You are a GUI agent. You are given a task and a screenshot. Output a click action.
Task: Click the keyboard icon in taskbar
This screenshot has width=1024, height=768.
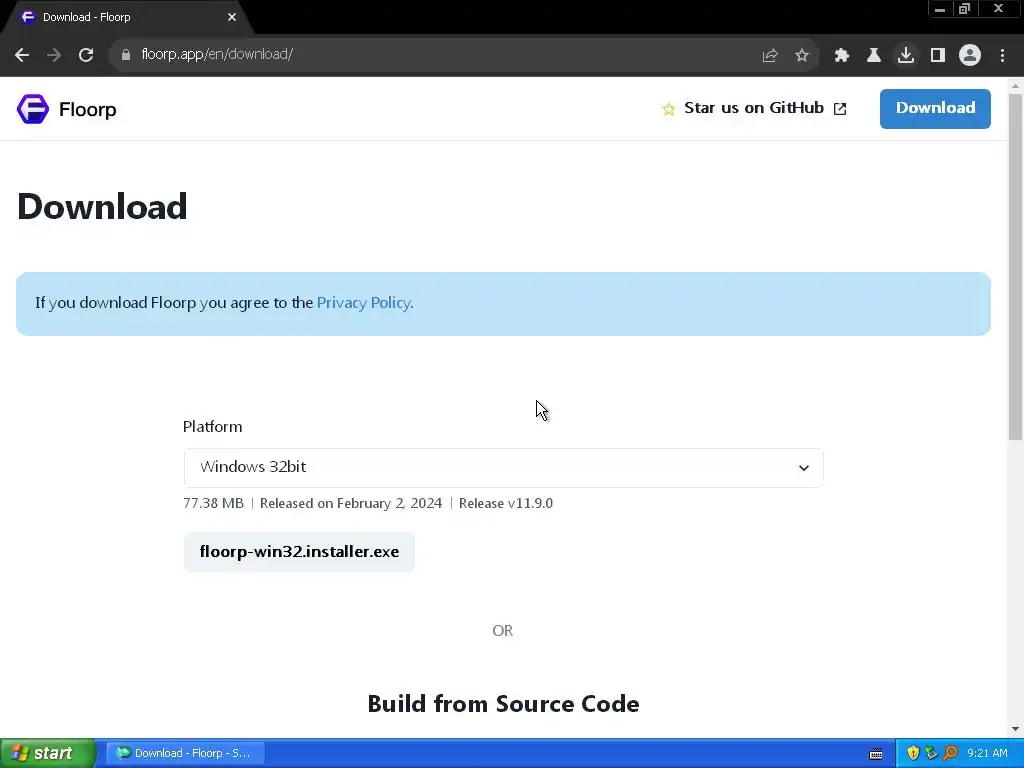pos(876,754)
